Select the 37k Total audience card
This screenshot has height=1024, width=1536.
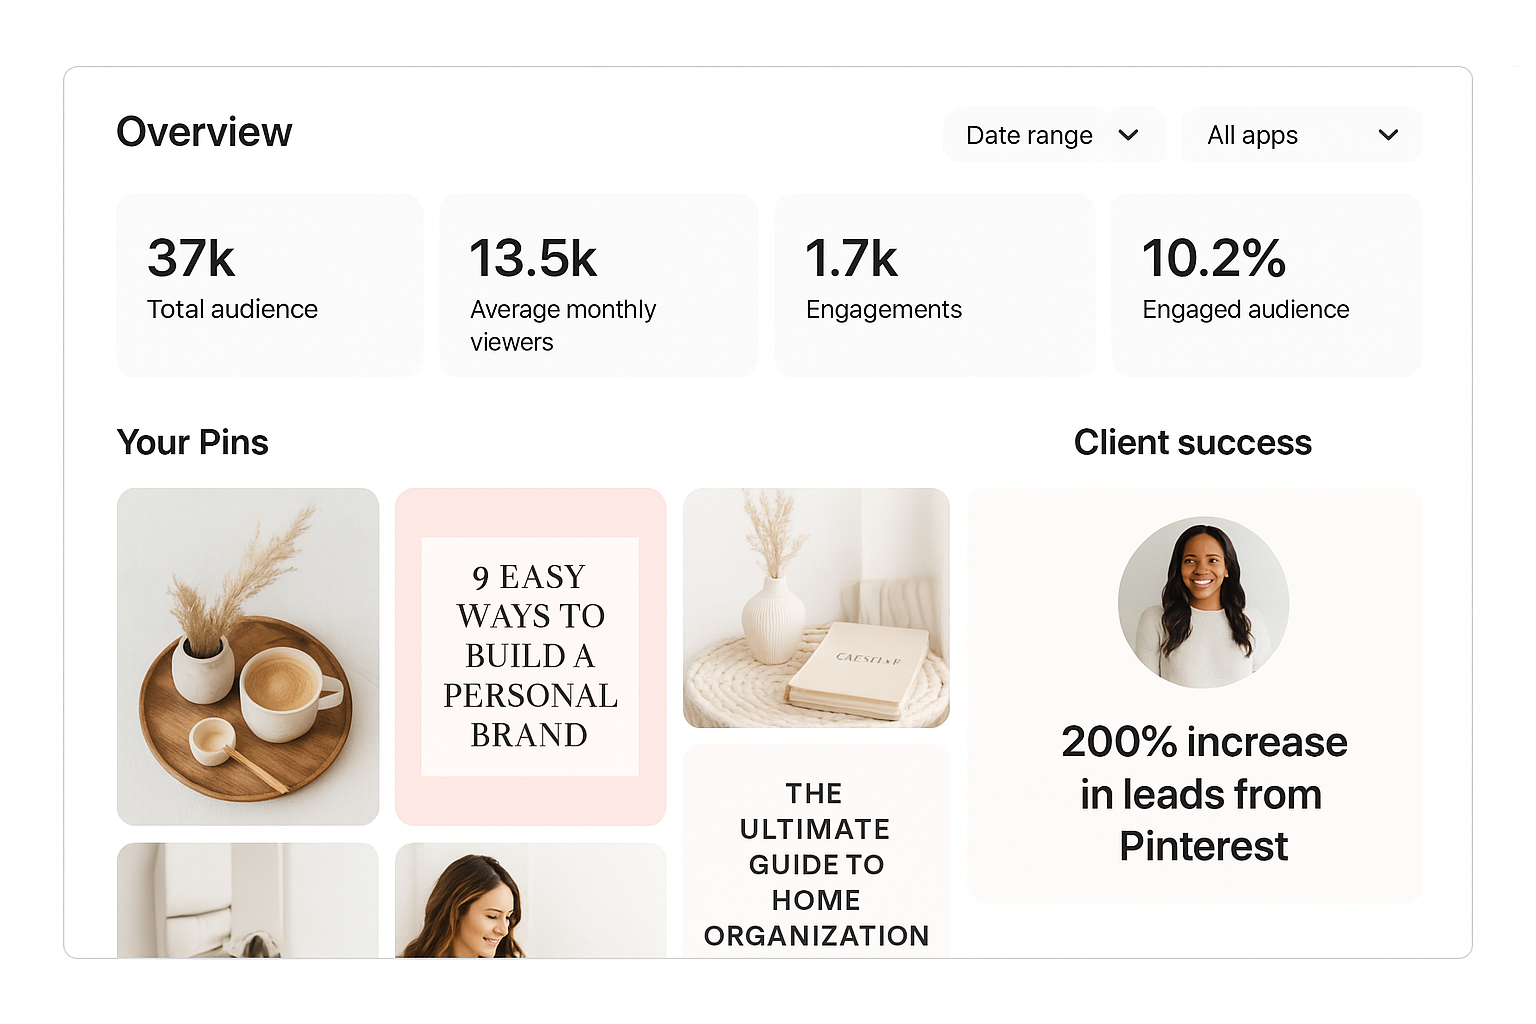tap(269, 285)
